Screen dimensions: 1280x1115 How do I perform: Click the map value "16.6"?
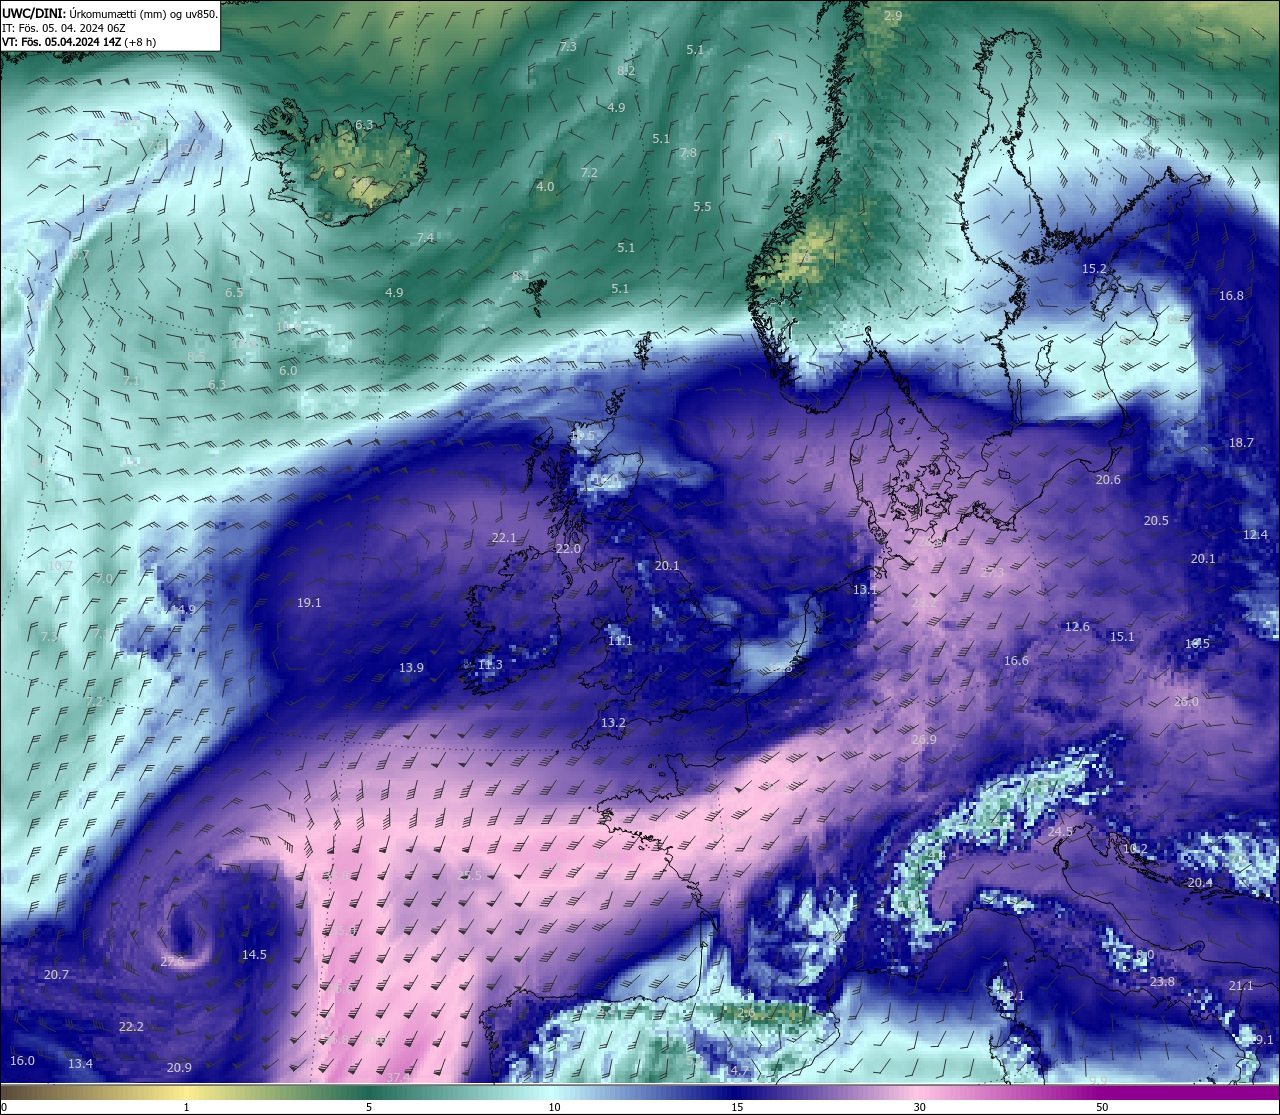point(1016,661)
